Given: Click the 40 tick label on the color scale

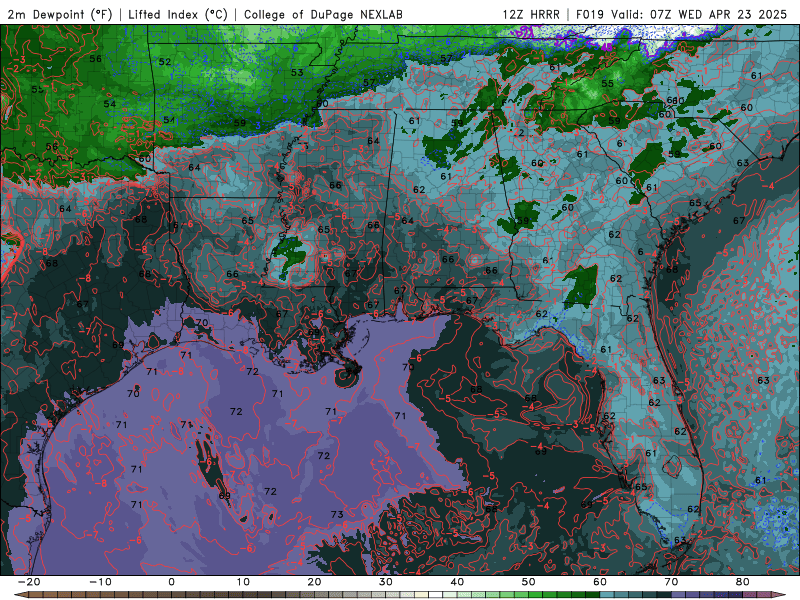Looking at the screenshot, I should pos(457,582).
